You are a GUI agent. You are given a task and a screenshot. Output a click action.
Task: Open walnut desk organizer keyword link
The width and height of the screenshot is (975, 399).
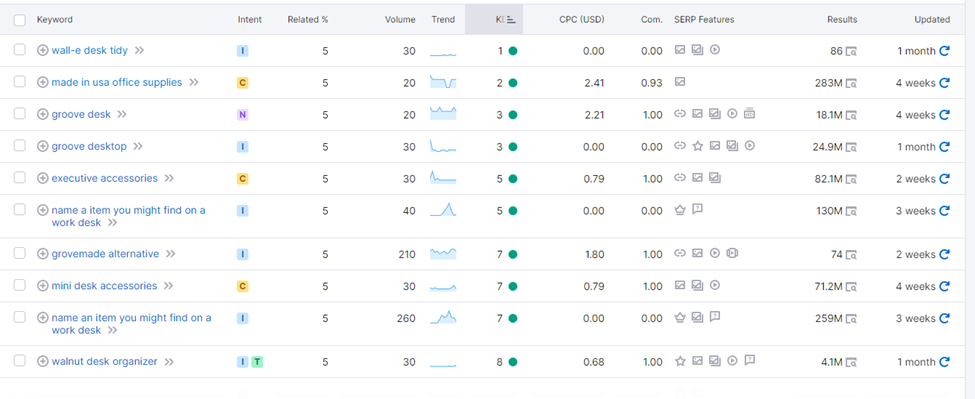(x=104, y=362)
